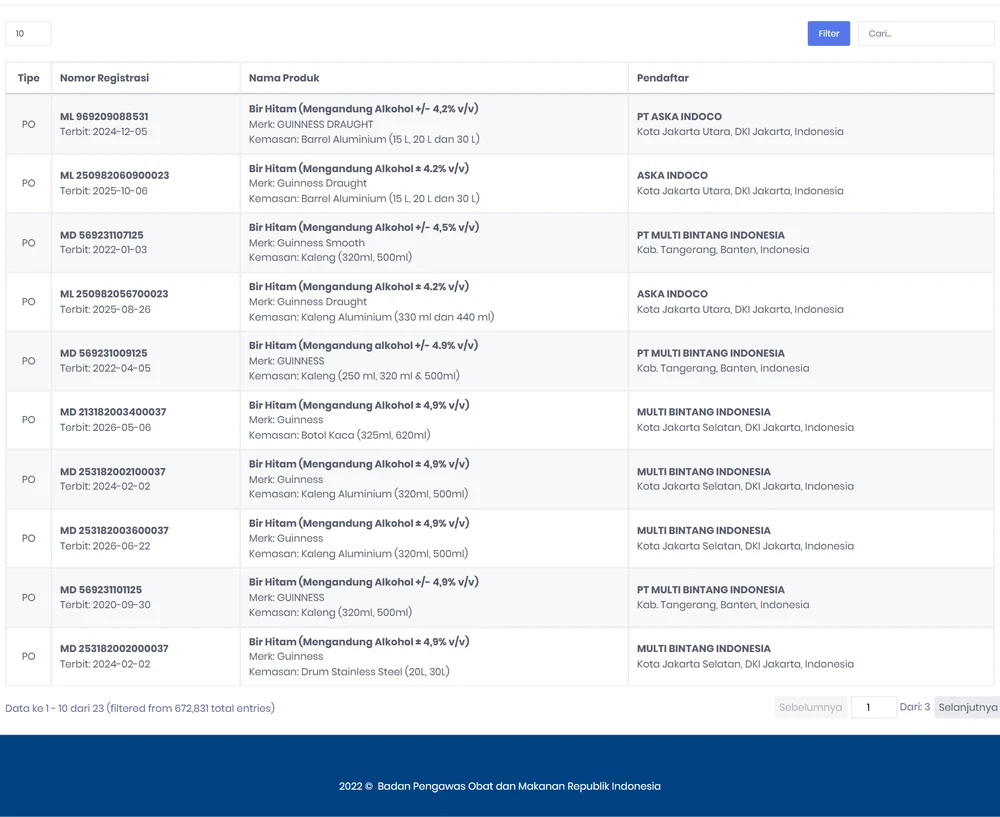Select registration ML 969209088531
The width and height of the screenshot is (1000, 817).
[x=104, y=117]
